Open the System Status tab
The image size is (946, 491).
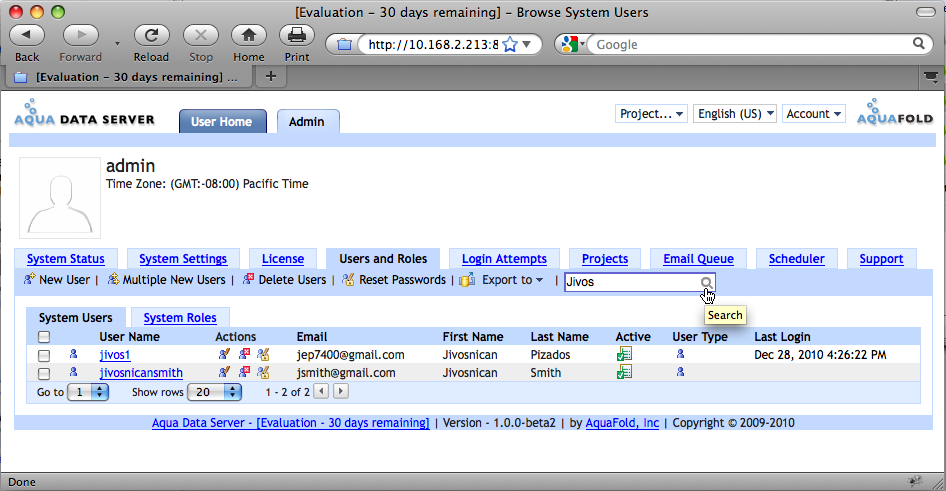click(66, 259)
